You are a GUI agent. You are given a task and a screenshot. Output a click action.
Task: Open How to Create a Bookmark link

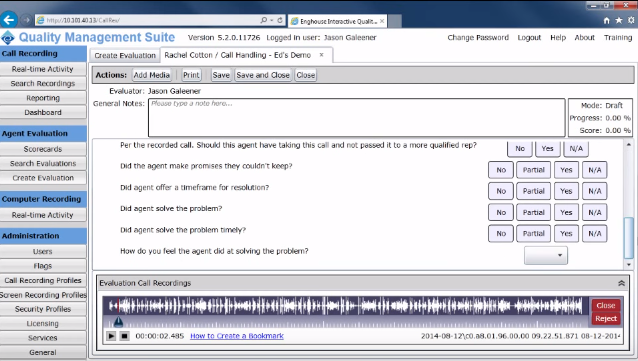click(237, 336)
